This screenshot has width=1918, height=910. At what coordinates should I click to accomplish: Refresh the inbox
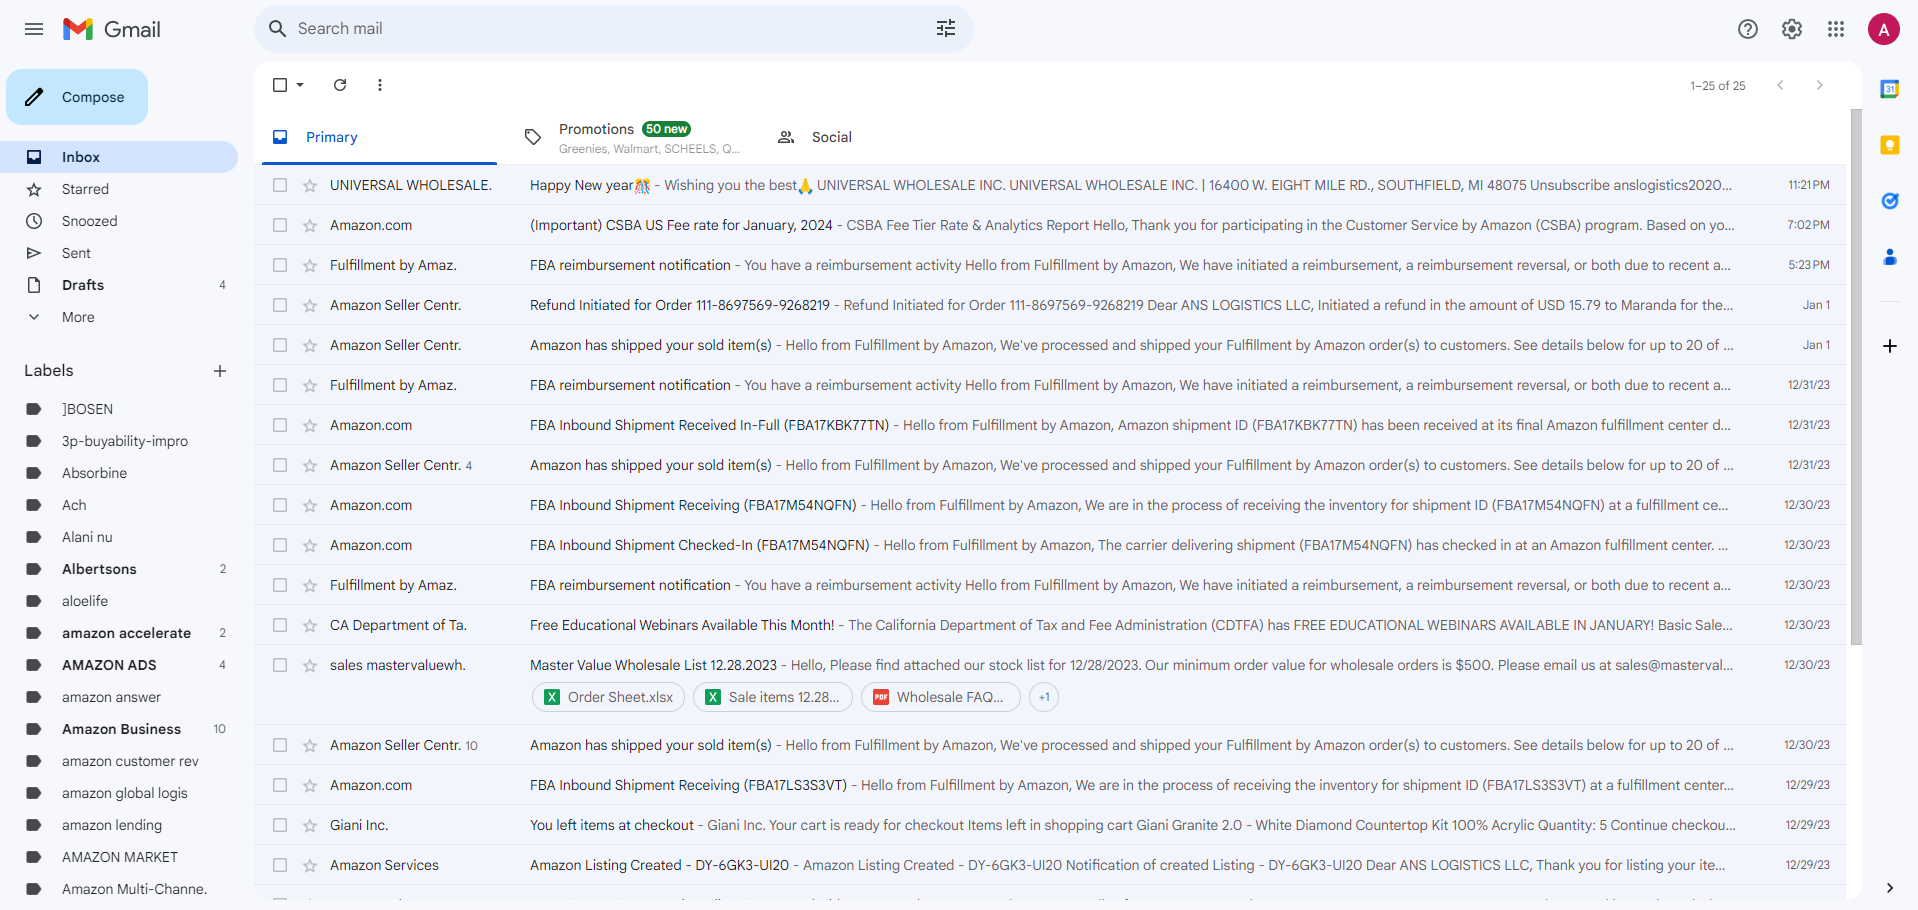click(340, 85)
